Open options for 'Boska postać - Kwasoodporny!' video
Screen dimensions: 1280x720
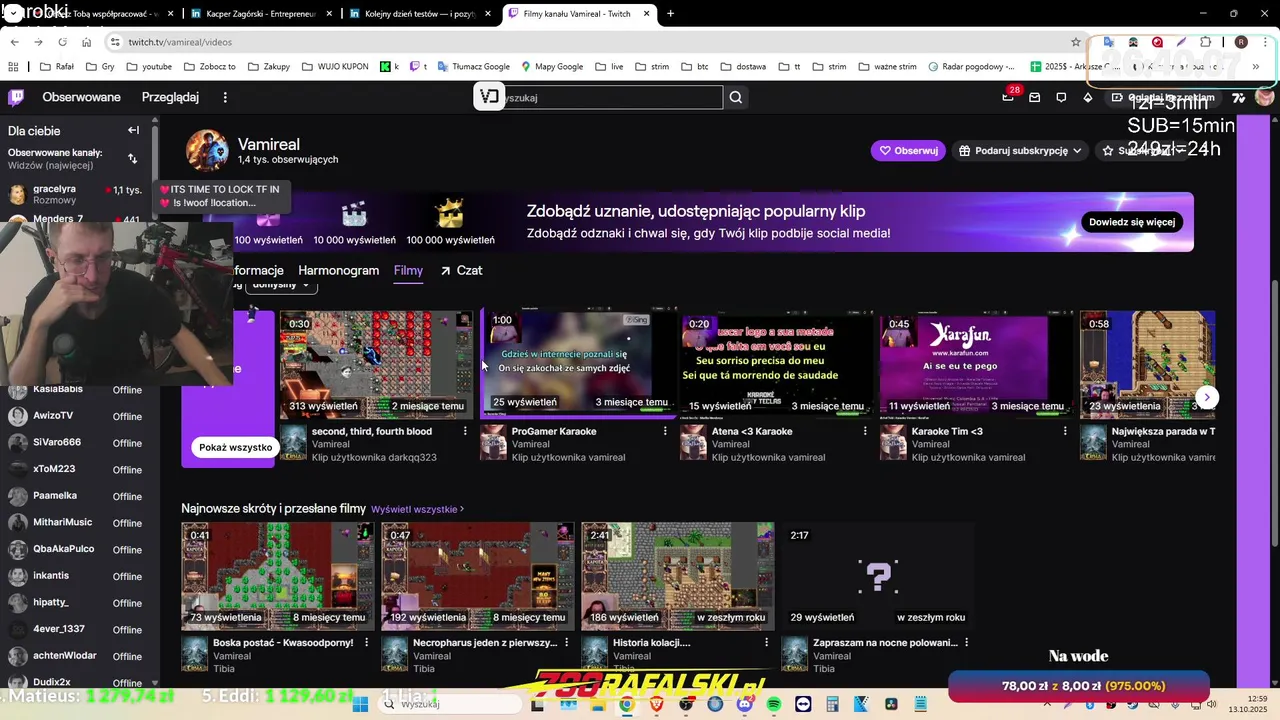click(366, 642)
